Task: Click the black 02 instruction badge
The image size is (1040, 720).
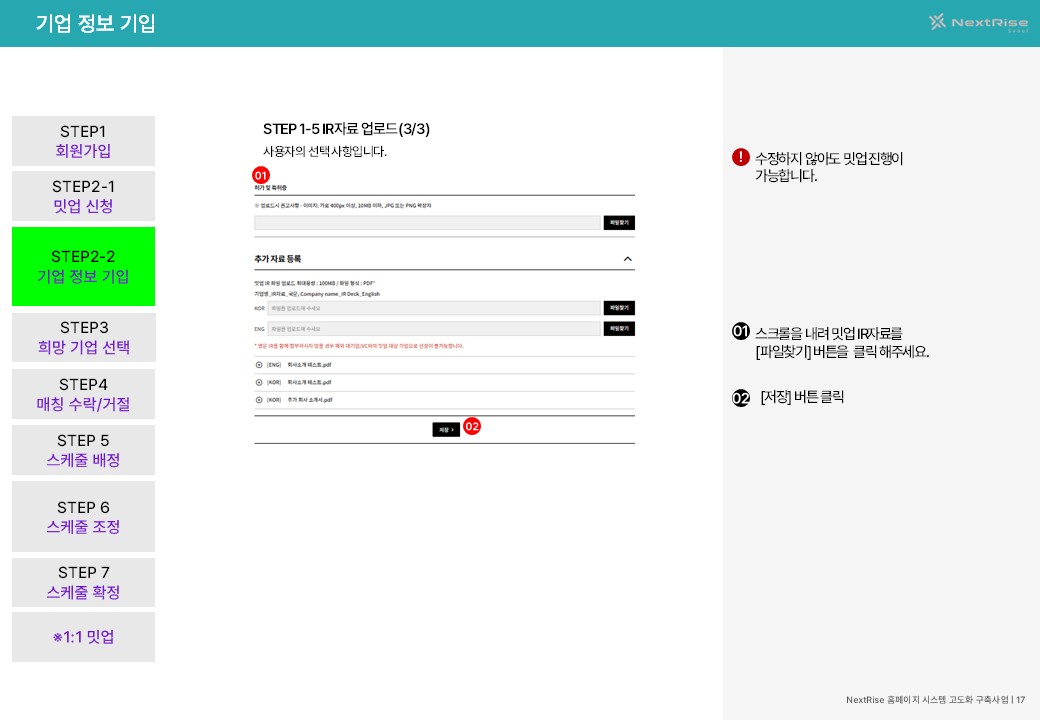Action: click(x=740, y=398)
